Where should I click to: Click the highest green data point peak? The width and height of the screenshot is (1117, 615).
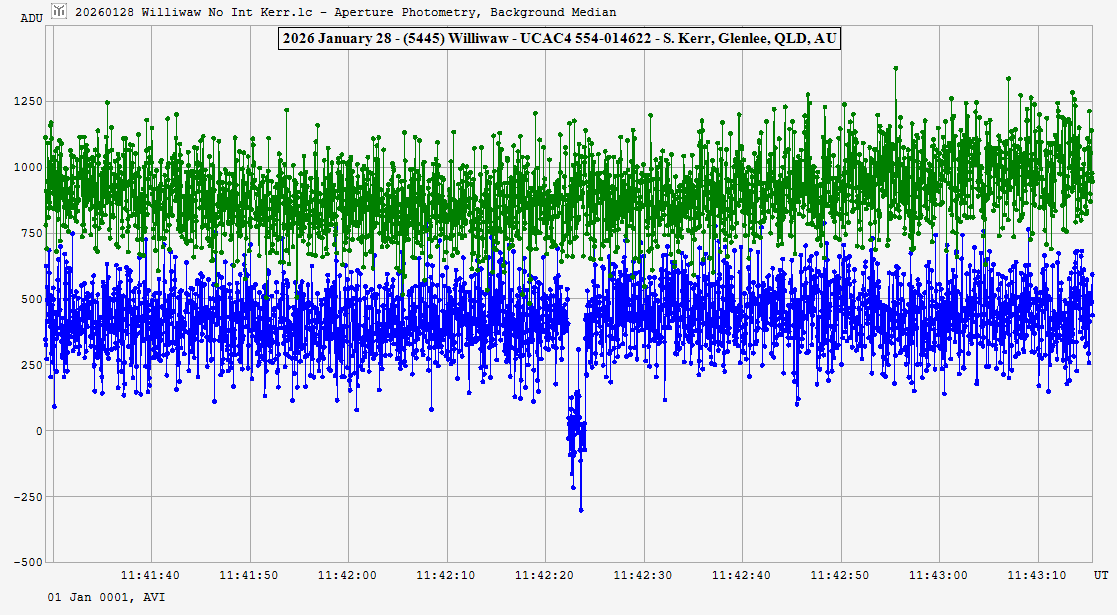click(x=896, y=69)
